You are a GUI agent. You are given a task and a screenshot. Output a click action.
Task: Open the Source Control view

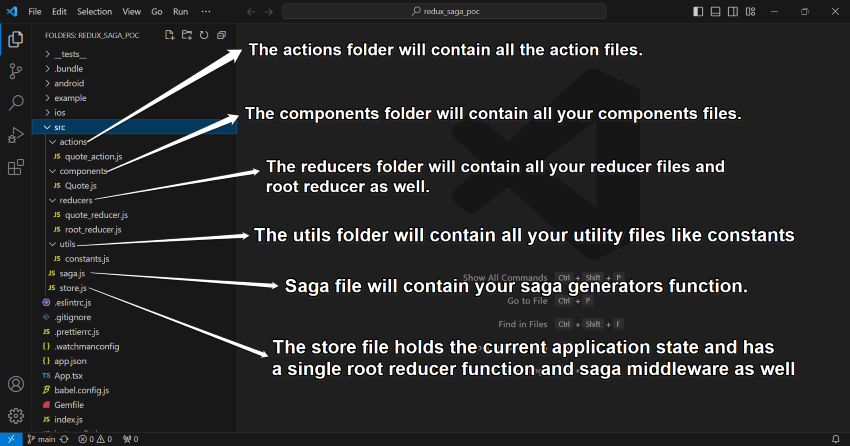[15, 71]
